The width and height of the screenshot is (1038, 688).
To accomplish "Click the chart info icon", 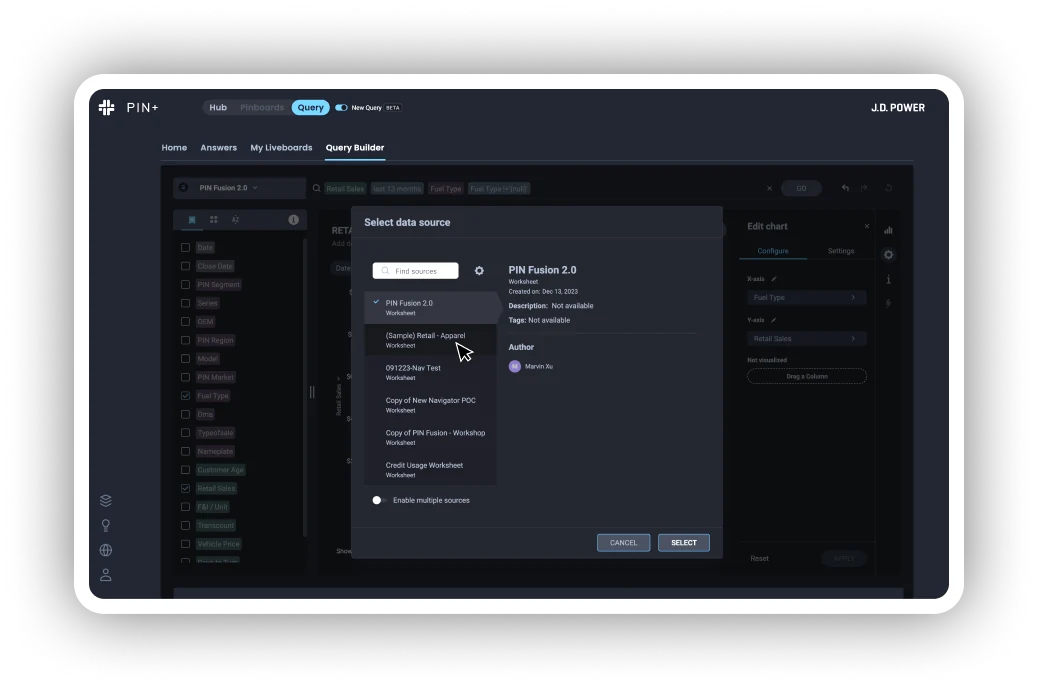I will (888, 279).
